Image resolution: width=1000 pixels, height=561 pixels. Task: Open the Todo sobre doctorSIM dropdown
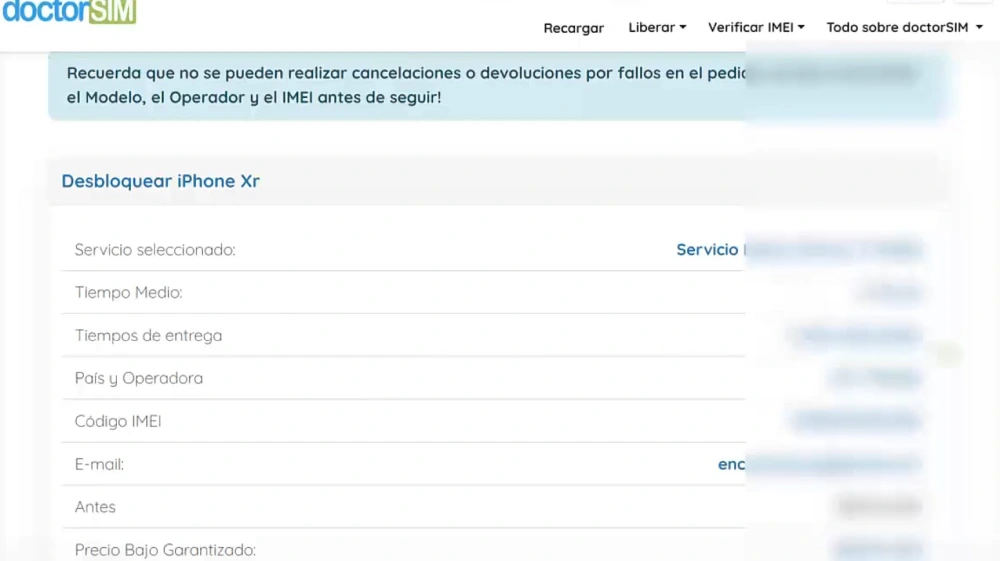[x=904, y=28]
